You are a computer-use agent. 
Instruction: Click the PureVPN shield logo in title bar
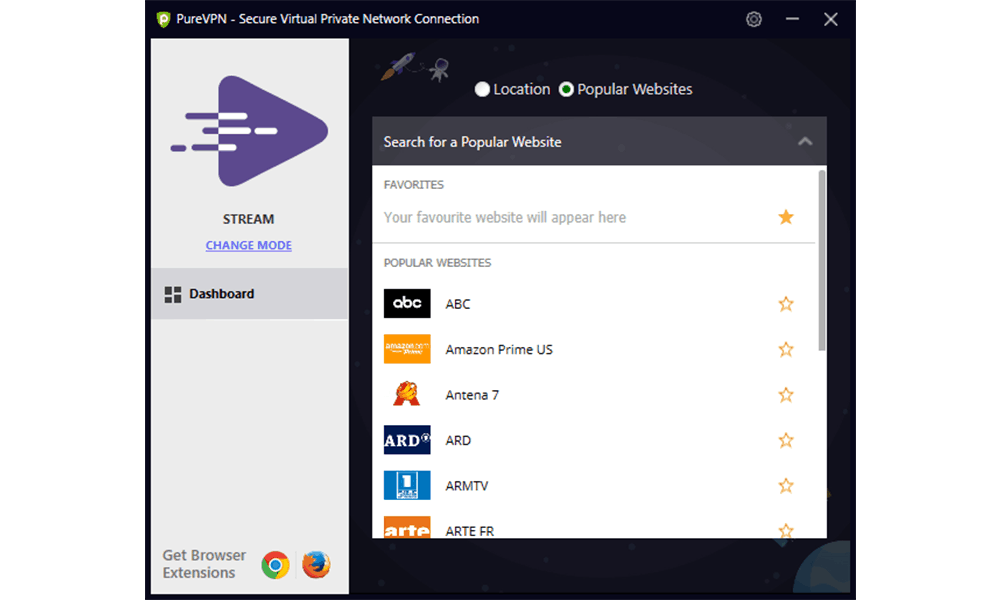tap(163, 19)
